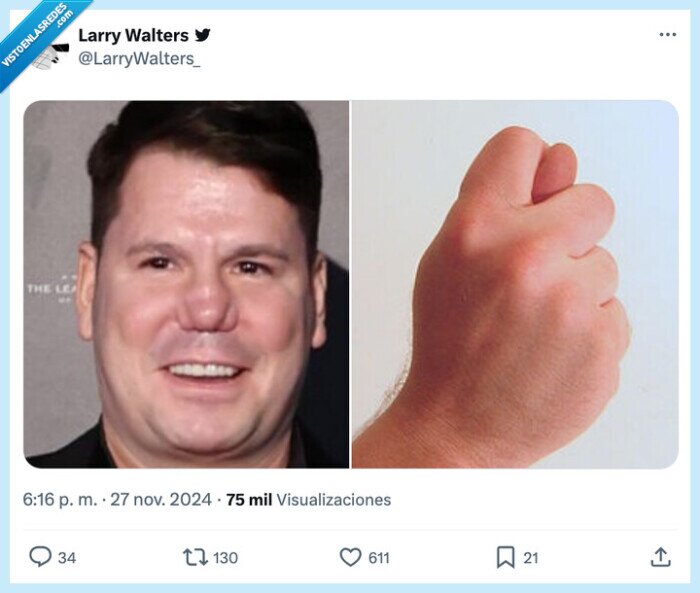
Task: Click the 21 bookmarks count
Action: [530, 558]
